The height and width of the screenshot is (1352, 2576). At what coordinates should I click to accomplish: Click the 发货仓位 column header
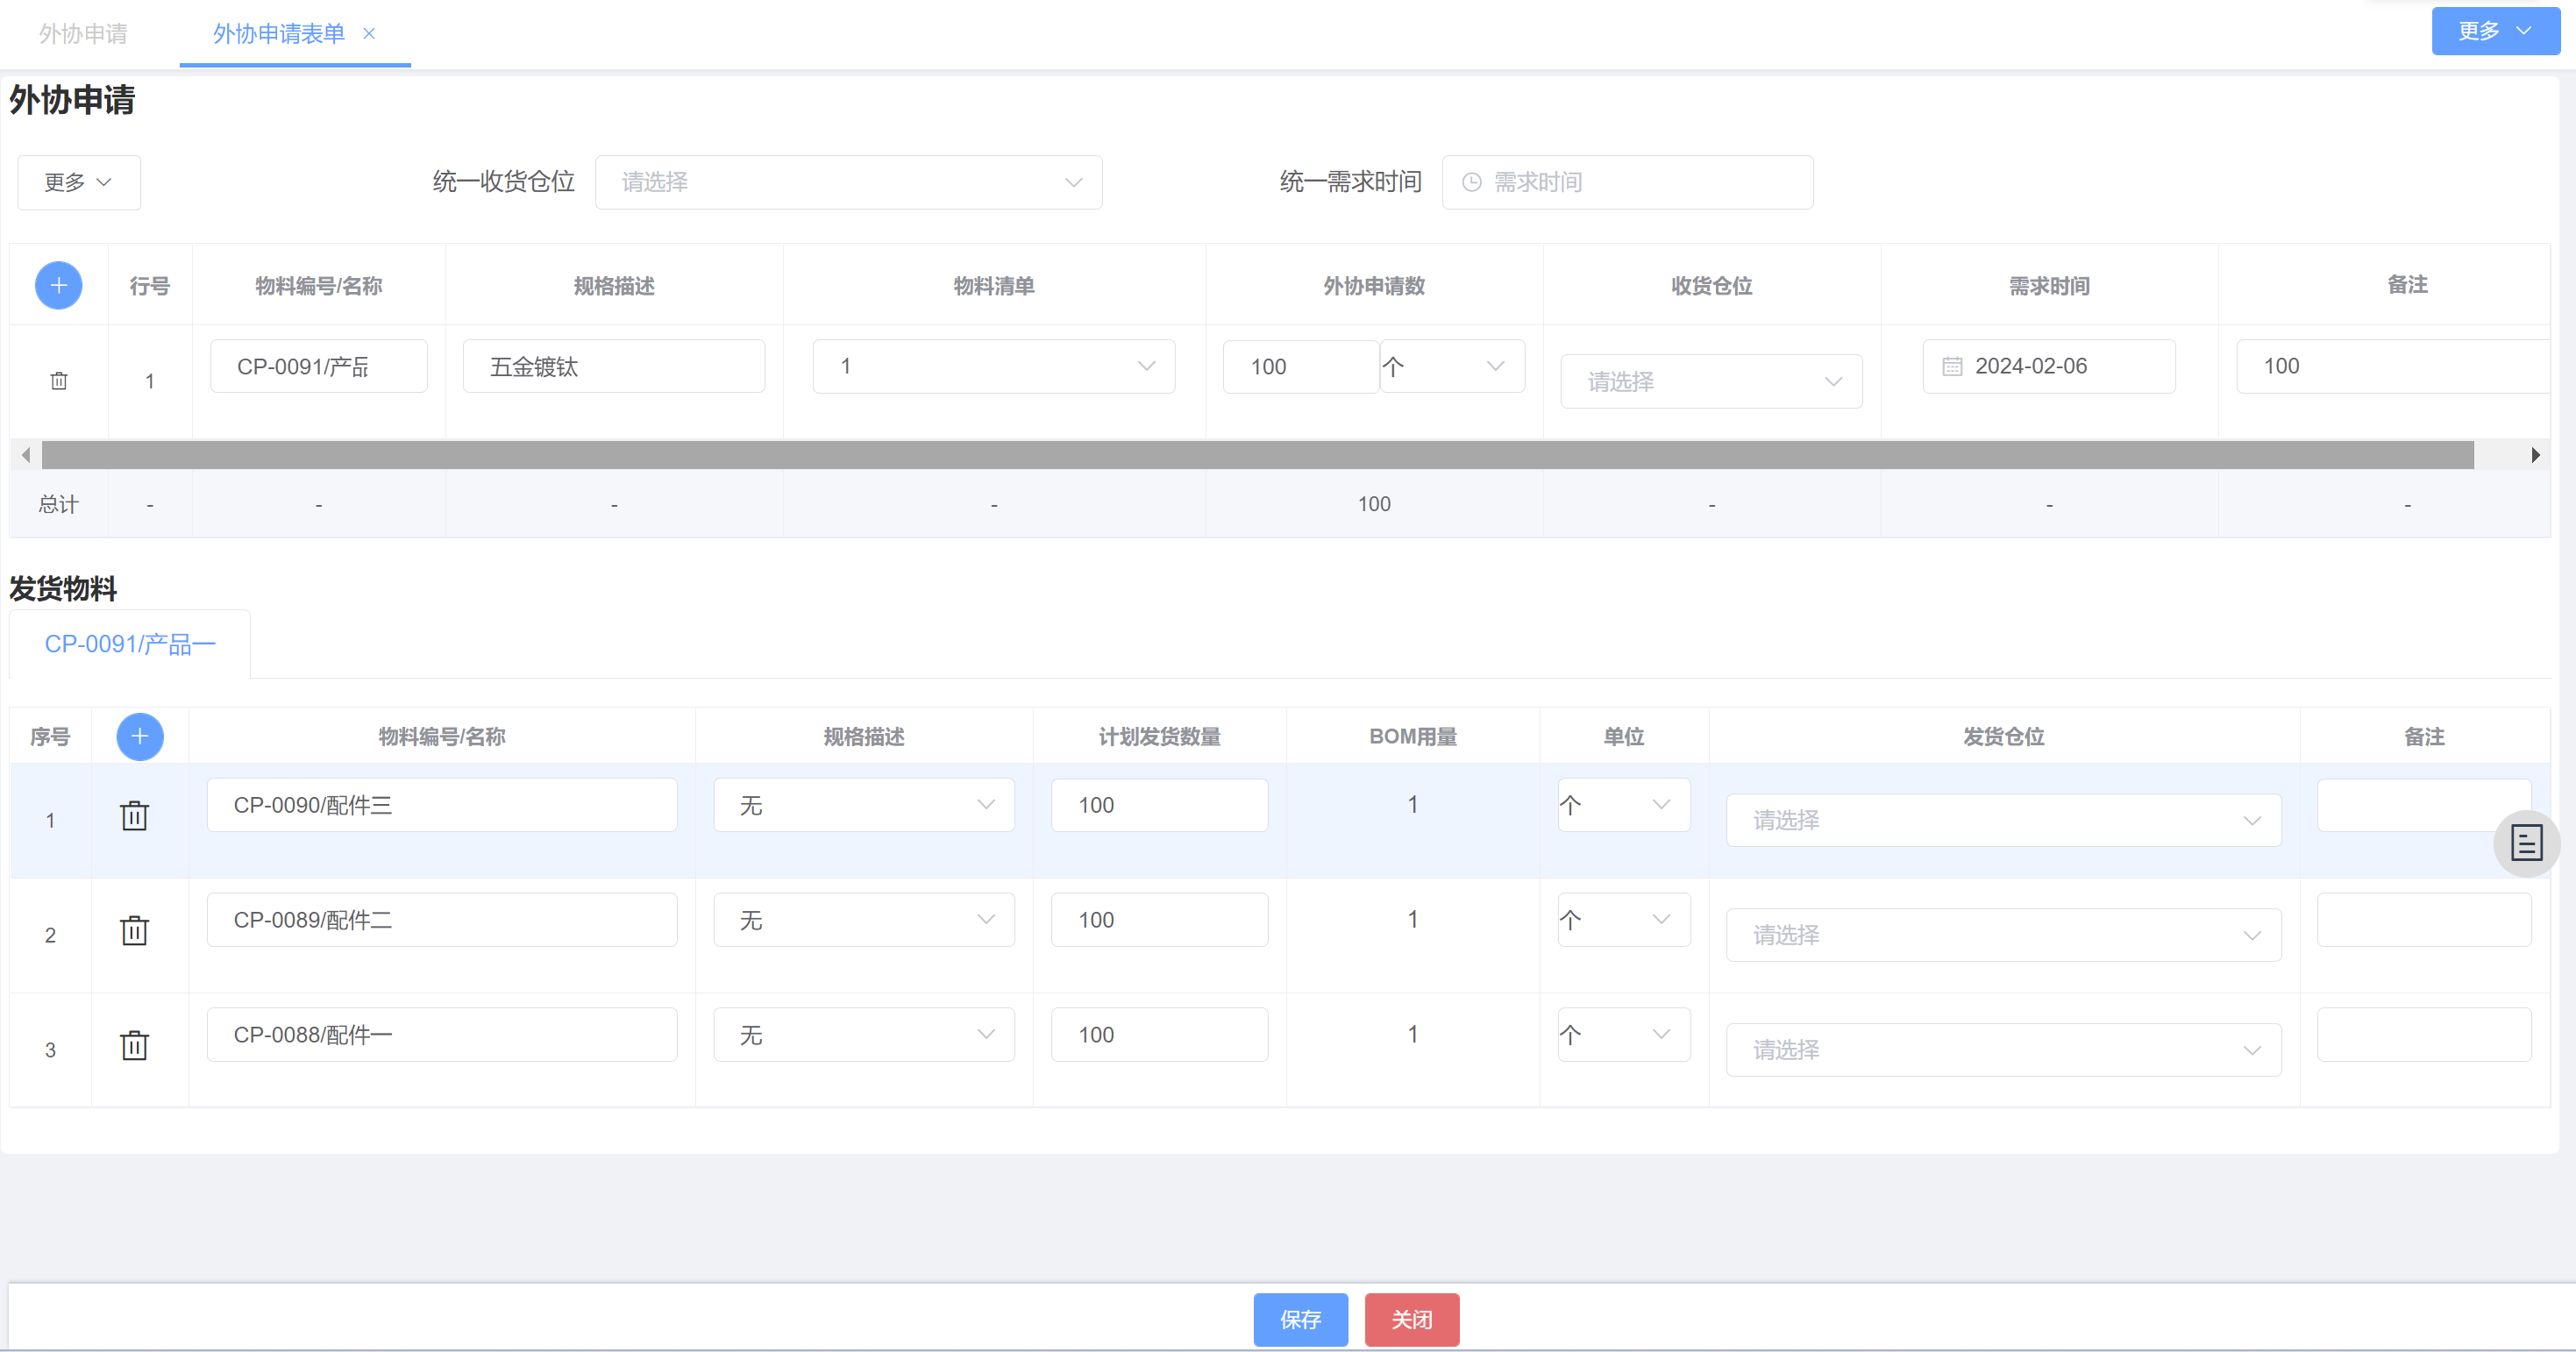point(2003,737)
